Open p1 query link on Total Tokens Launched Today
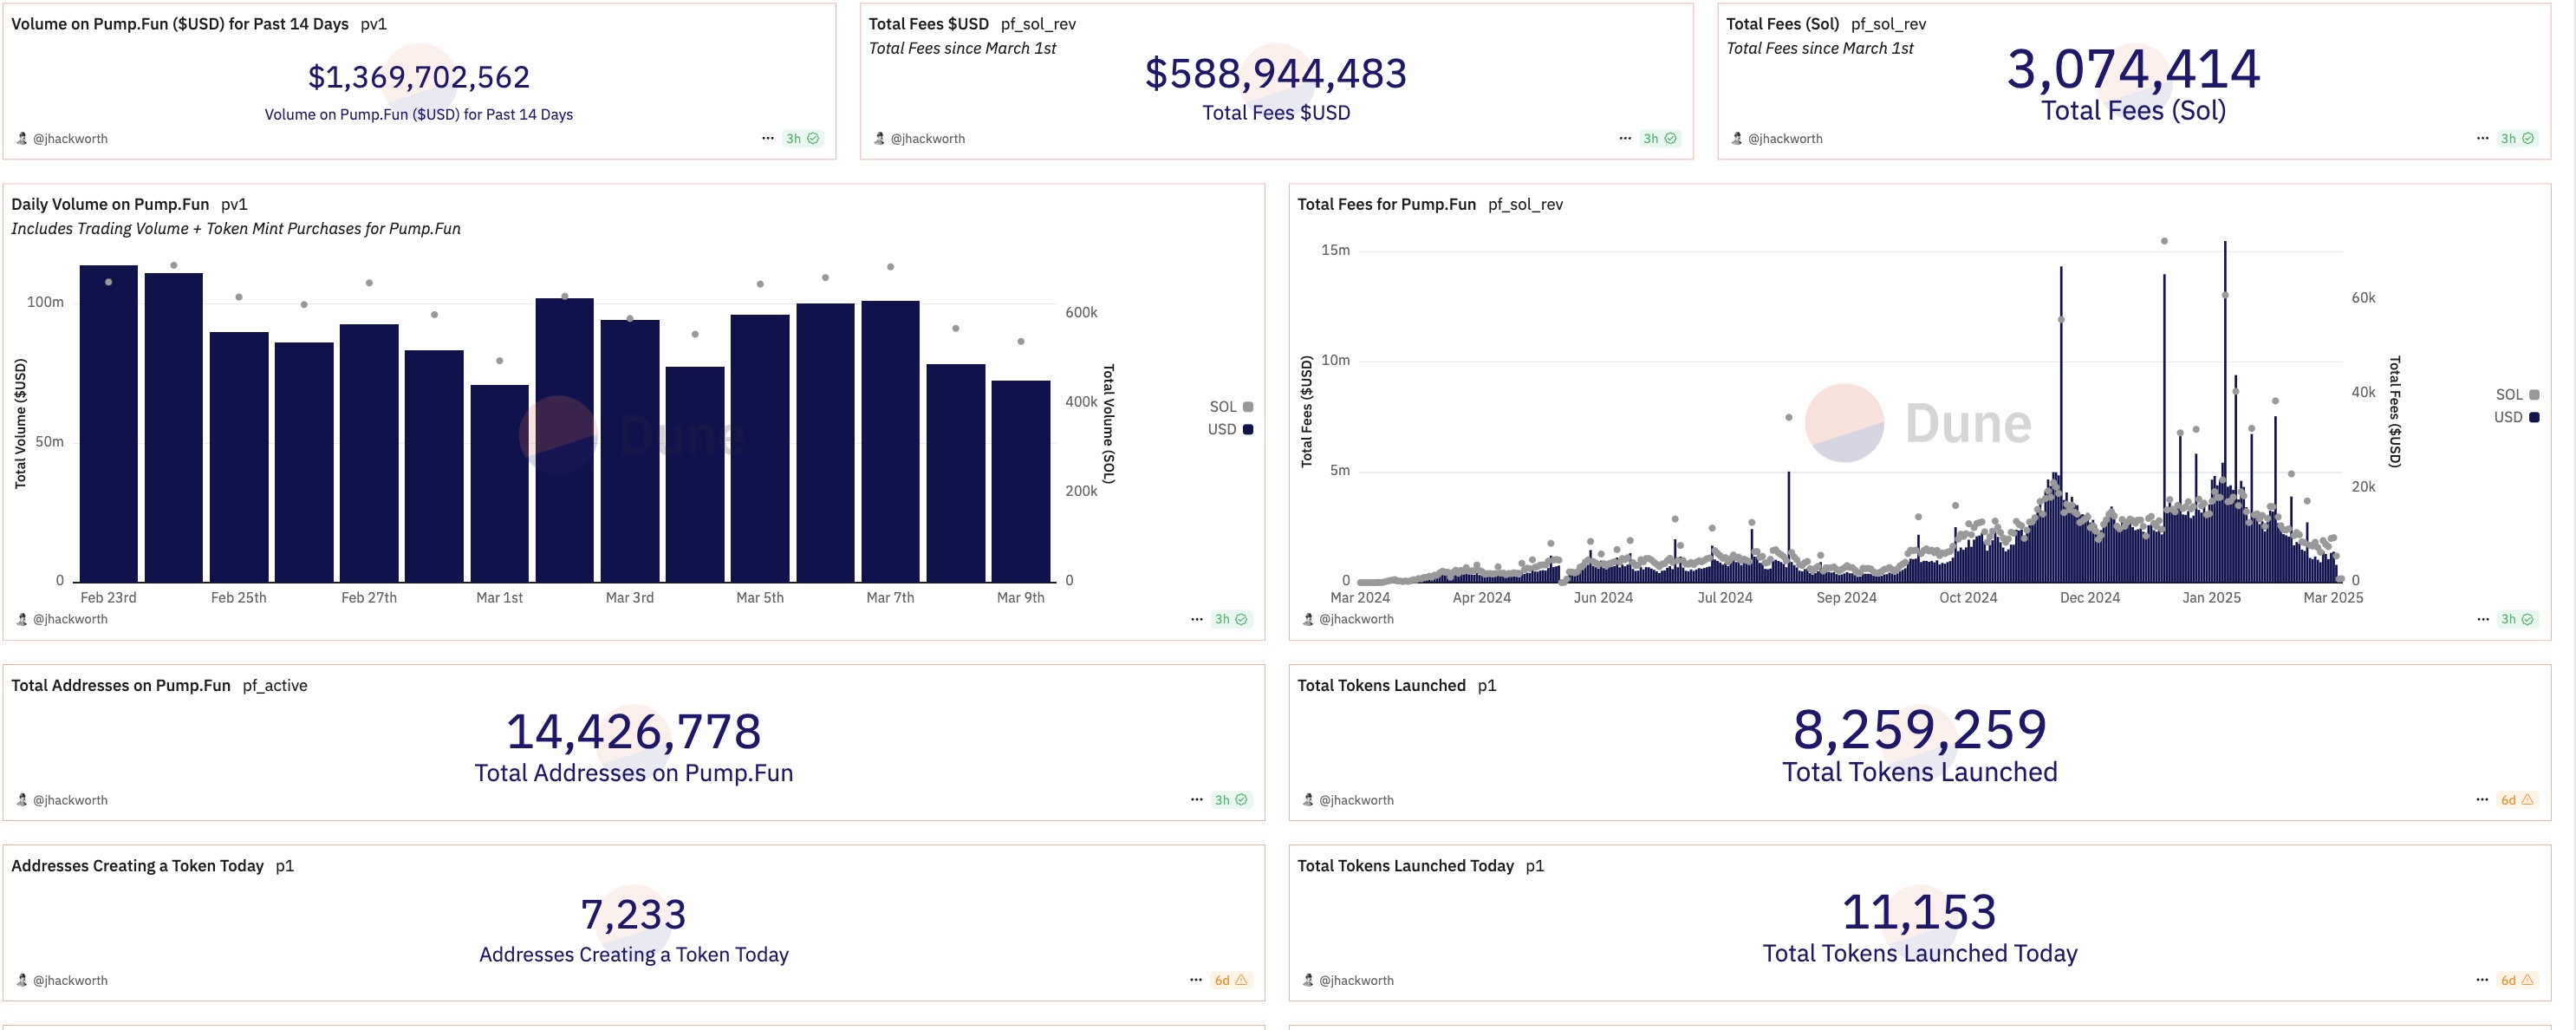2576x1030 pixels. [x=1535, y=866]
